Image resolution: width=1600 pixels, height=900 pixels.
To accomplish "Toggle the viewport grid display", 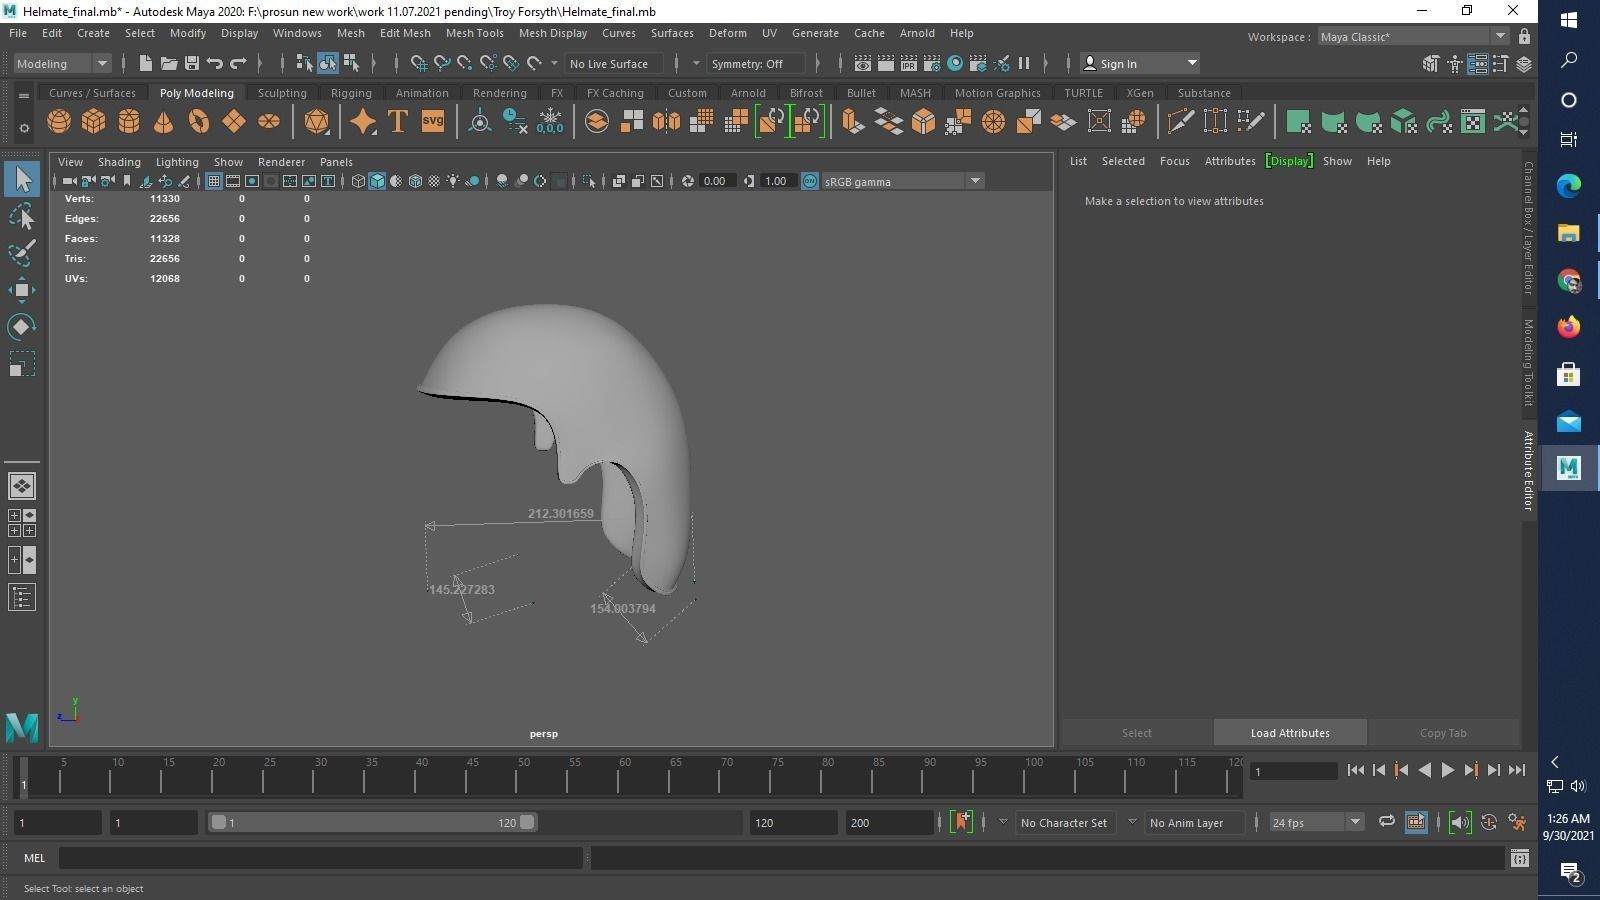I will click(214, 181).
